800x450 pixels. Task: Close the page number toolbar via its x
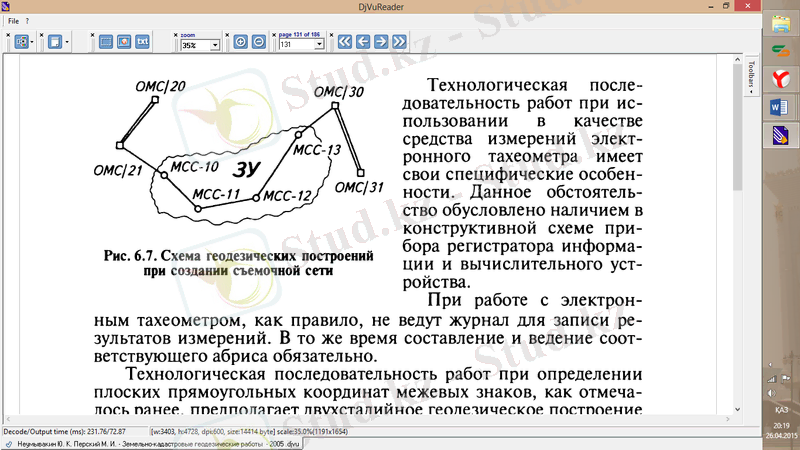274,35
